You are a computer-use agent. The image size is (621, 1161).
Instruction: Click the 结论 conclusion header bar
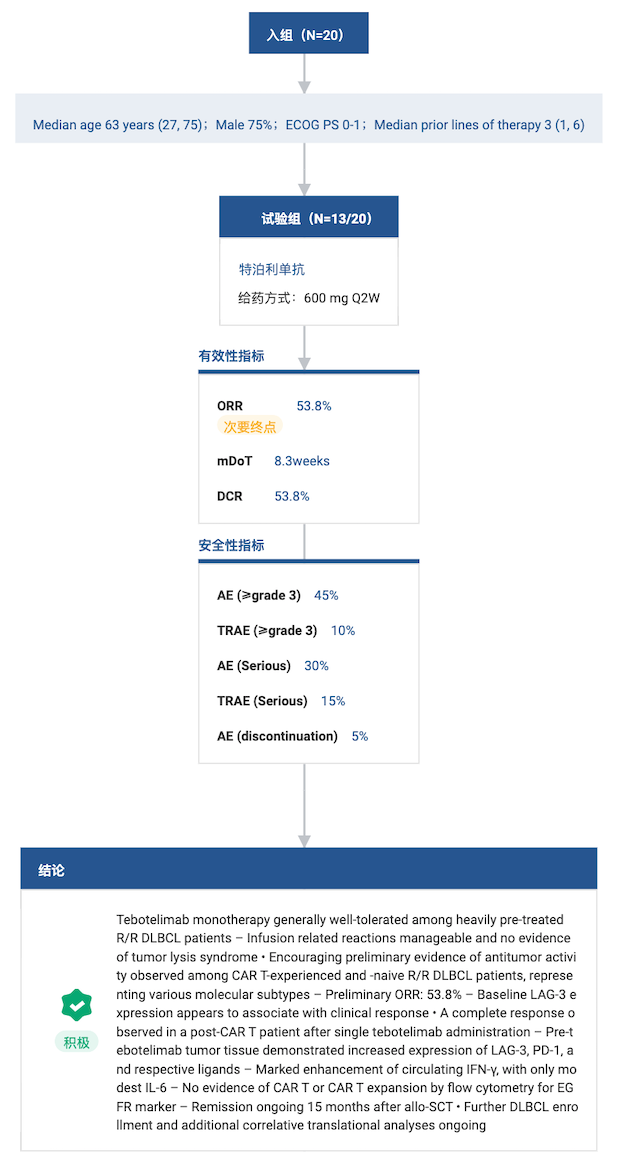309,869
